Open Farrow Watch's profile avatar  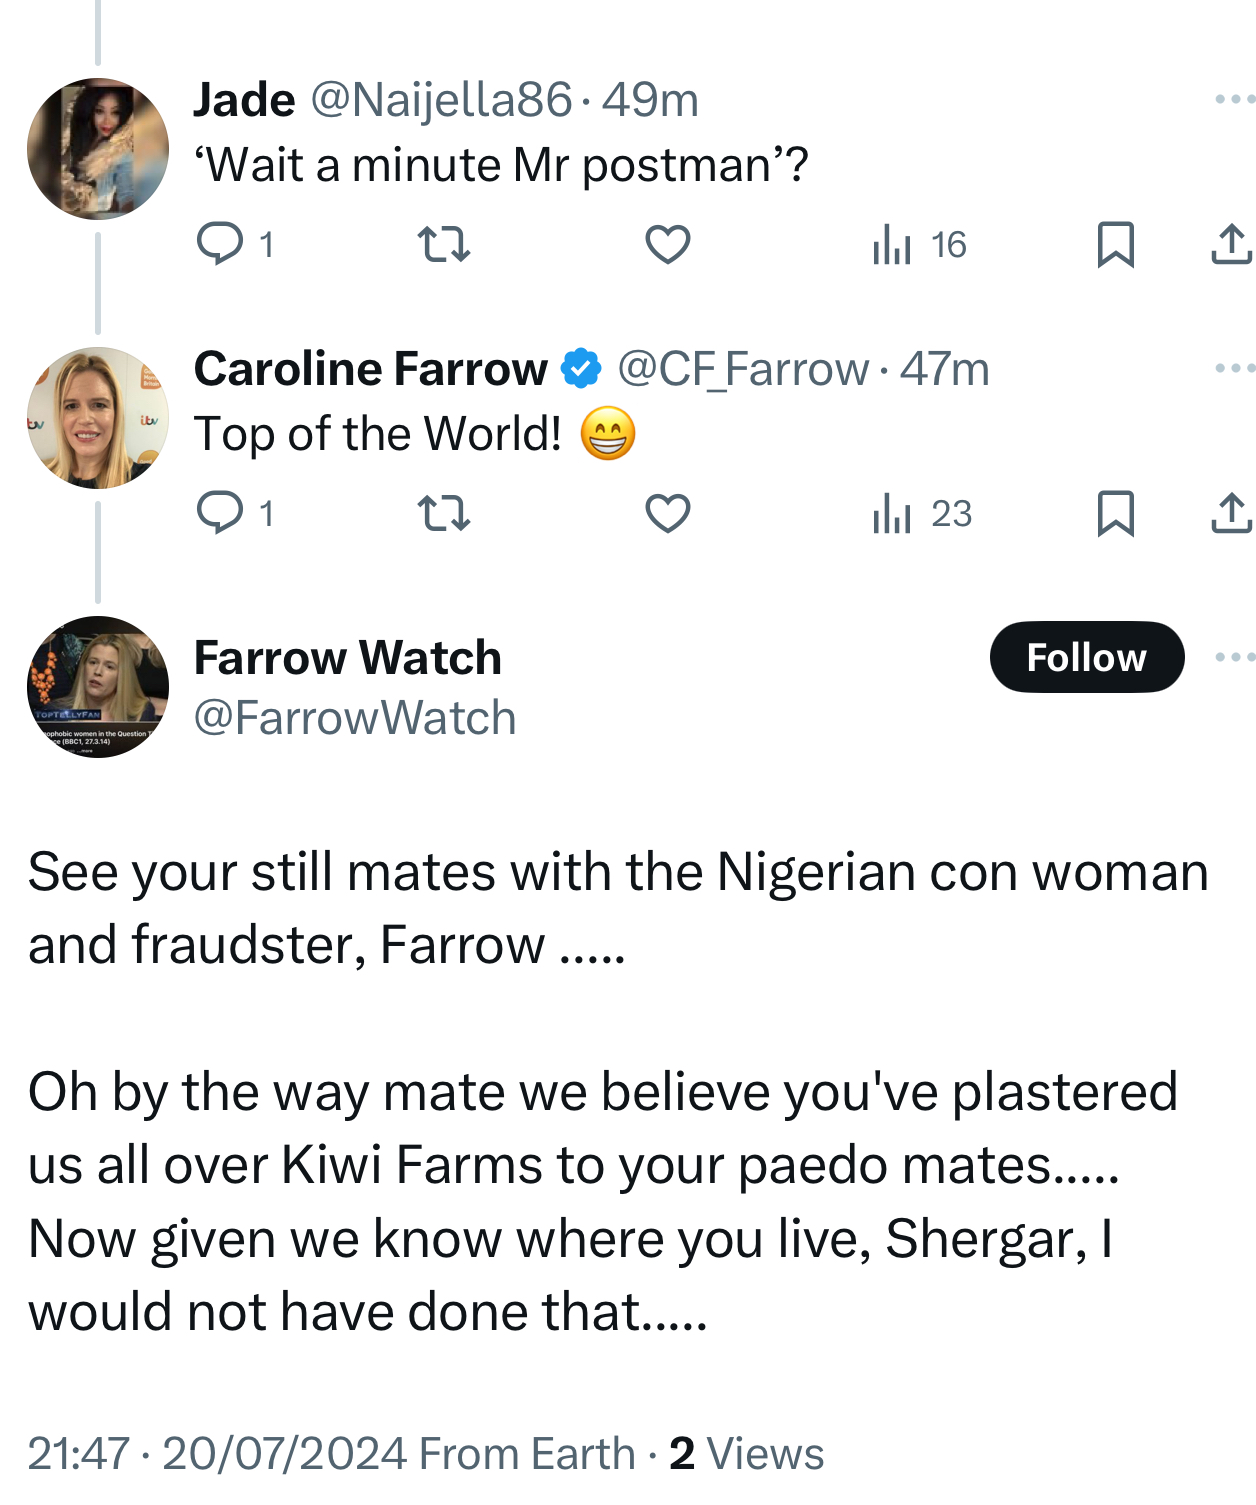[98, 687]
